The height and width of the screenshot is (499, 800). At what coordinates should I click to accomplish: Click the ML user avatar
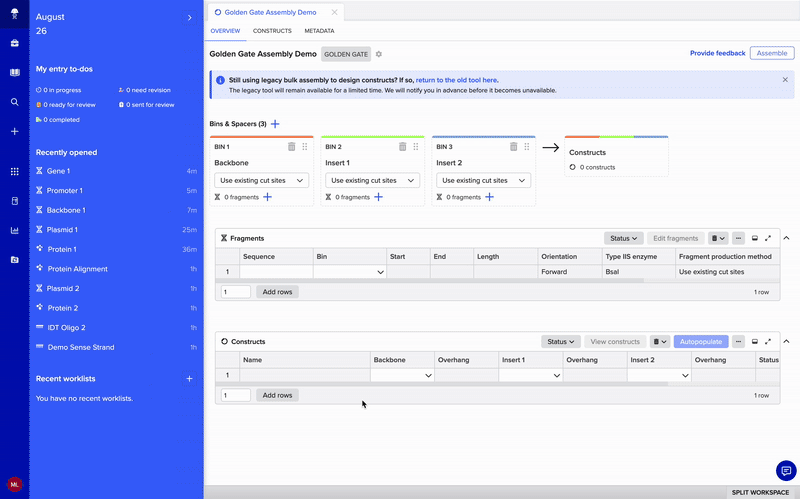coord(14,484)
